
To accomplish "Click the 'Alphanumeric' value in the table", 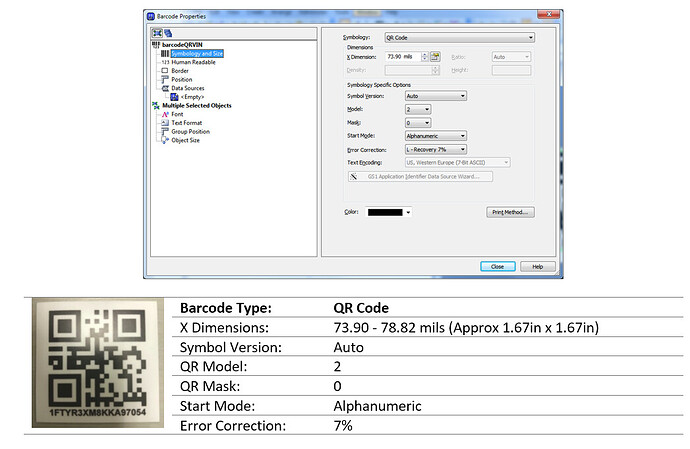I will click(x=377, y=406).
